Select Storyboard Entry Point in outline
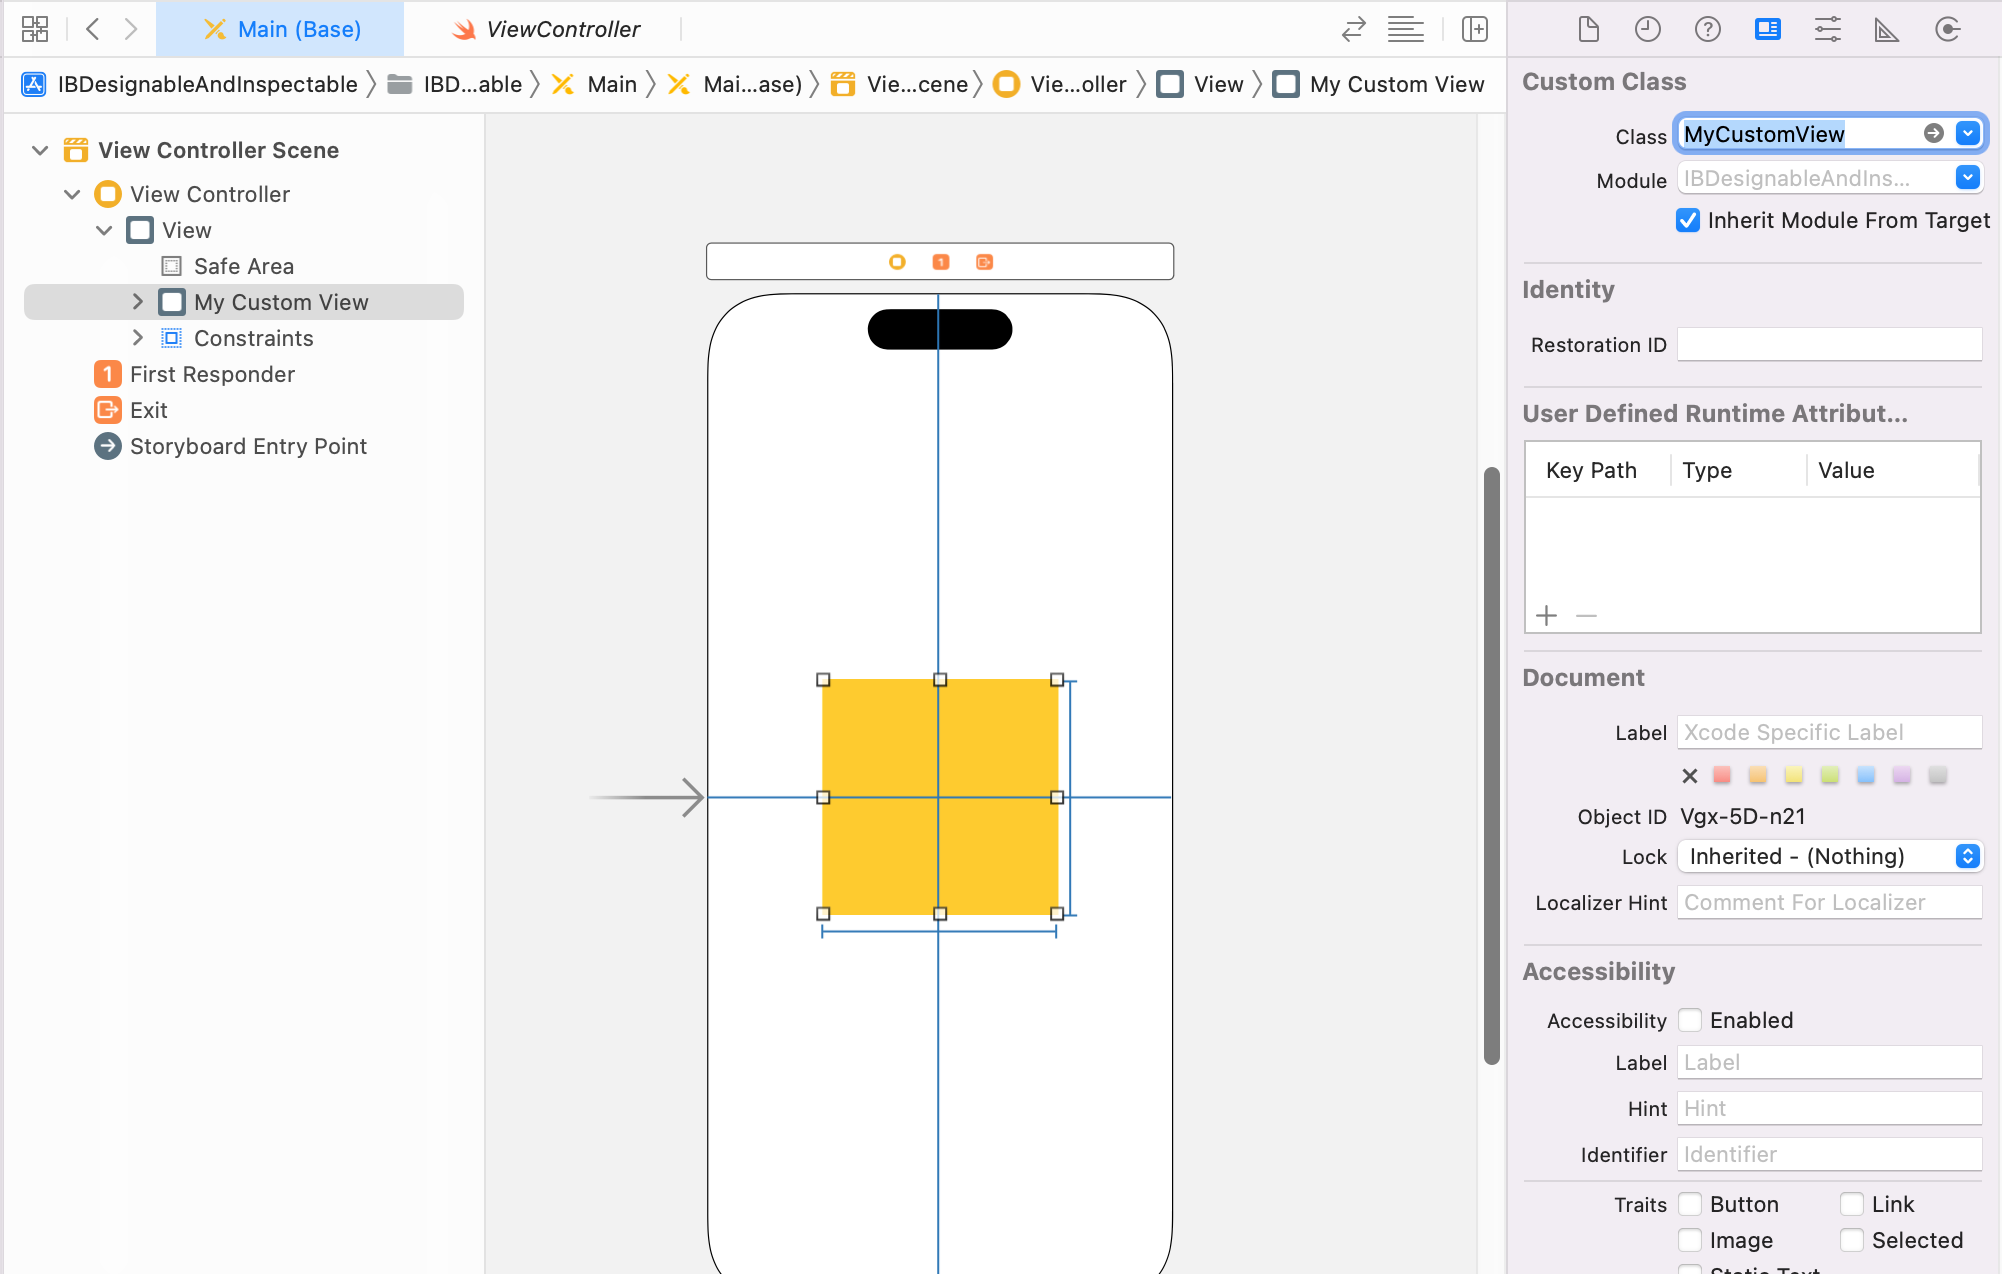Viewport: 2002px width, 1274px height. (248, 446)
